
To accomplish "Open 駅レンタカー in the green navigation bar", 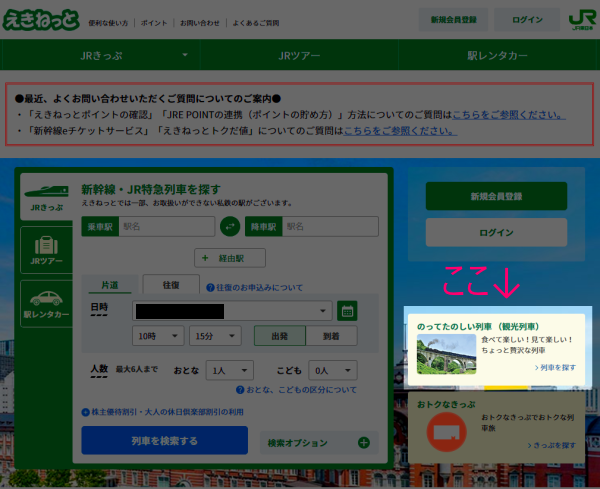I will 497,55.
